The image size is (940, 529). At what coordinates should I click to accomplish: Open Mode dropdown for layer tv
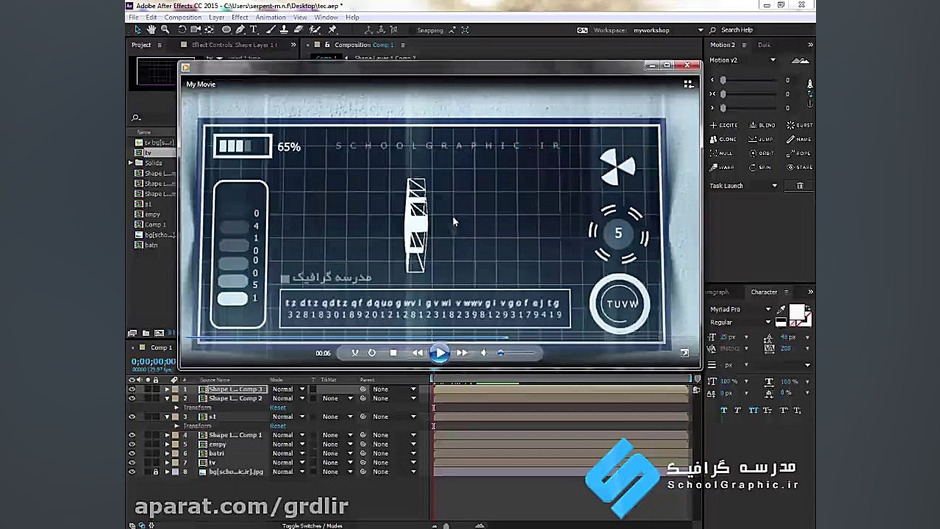288,462
